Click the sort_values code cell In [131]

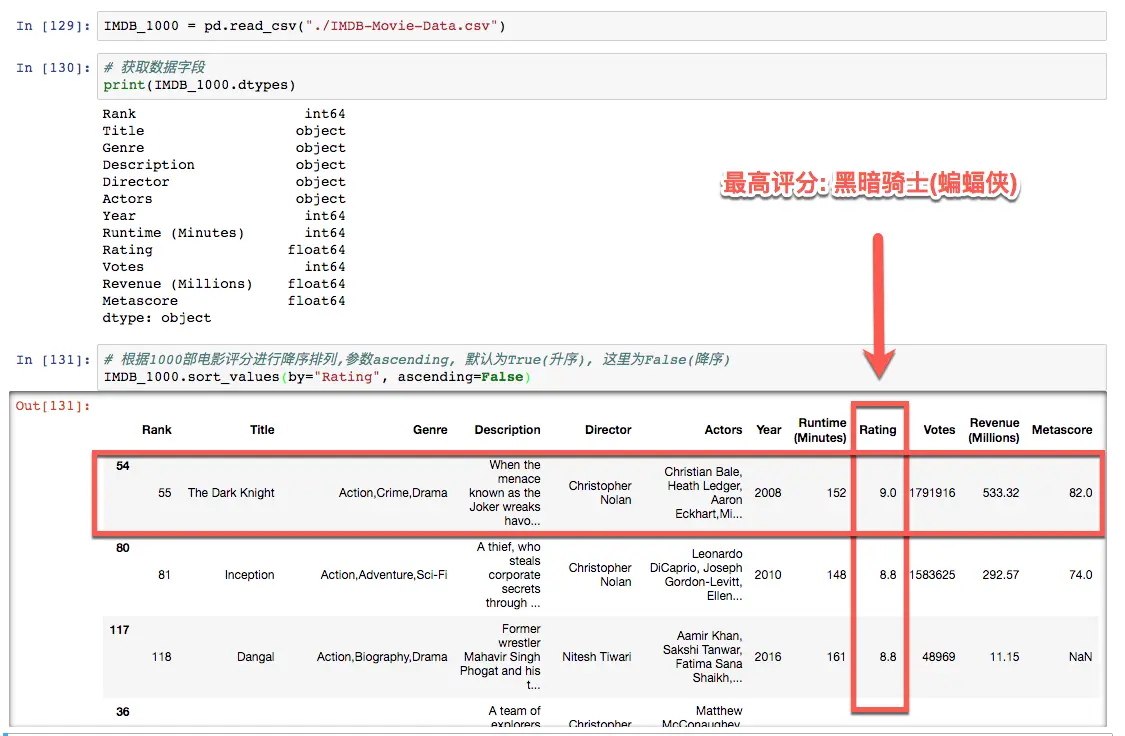(x=601, y=368)
